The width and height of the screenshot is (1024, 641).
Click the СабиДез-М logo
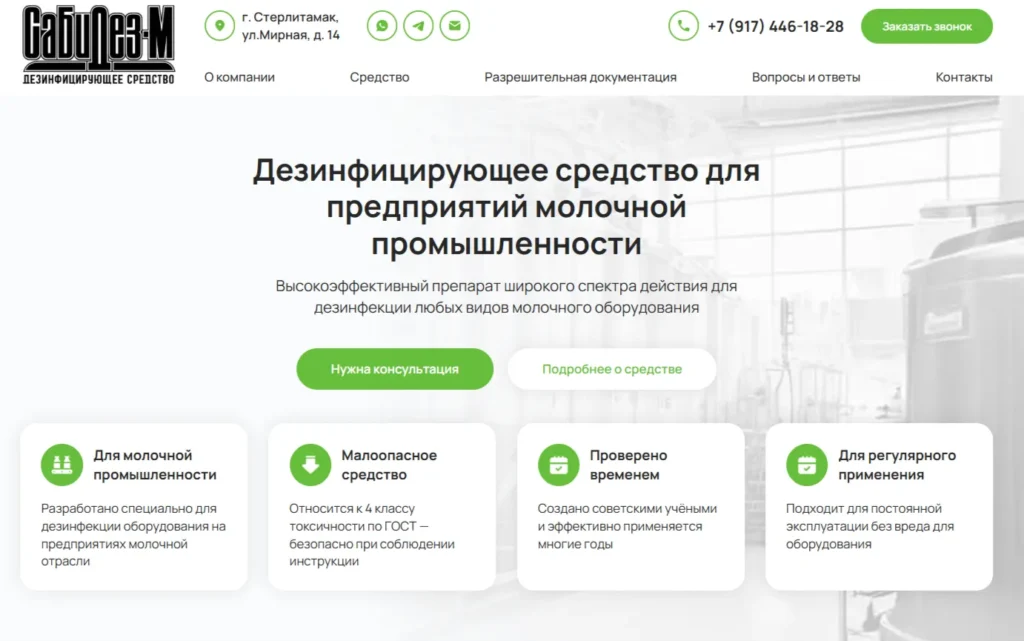pos(99,45)
